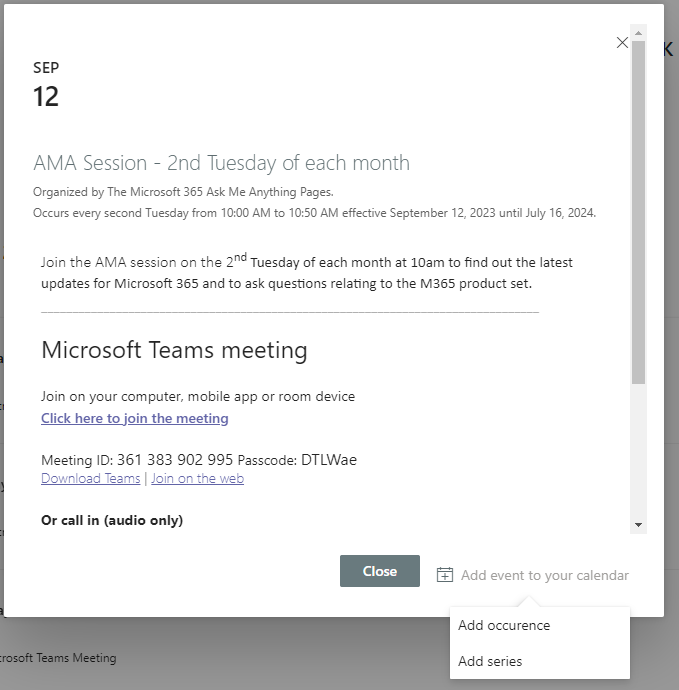This screenshot has height=690, width=679.
Task: Expand the Add event to your calendar dropdown
Action: [544, 575]
